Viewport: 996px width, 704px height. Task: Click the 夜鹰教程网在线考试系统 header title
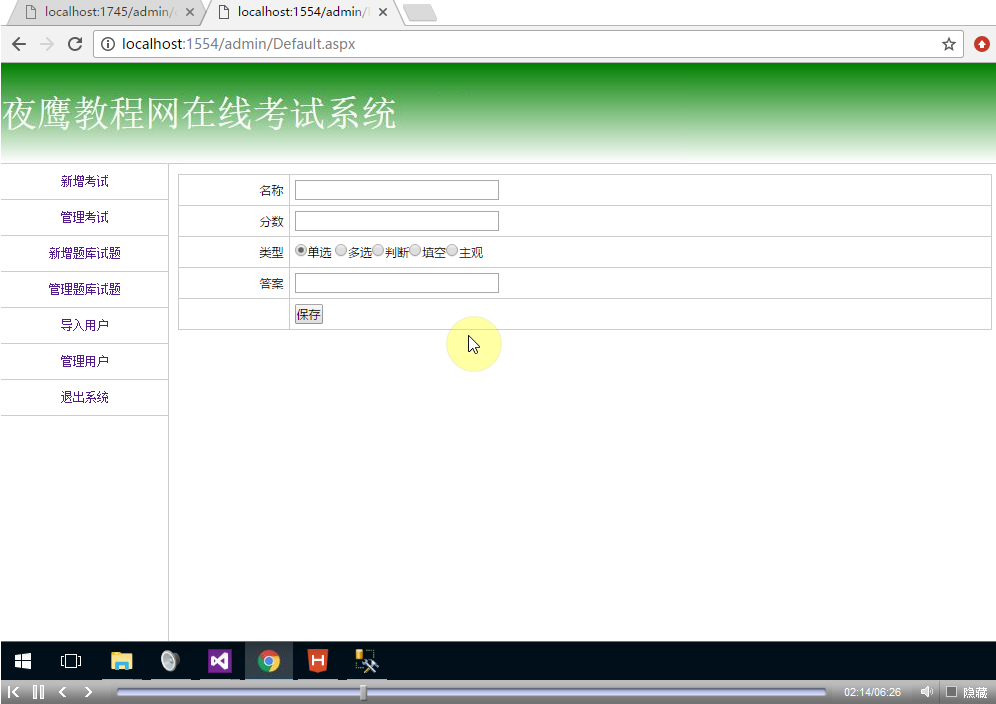pos(199,114)
